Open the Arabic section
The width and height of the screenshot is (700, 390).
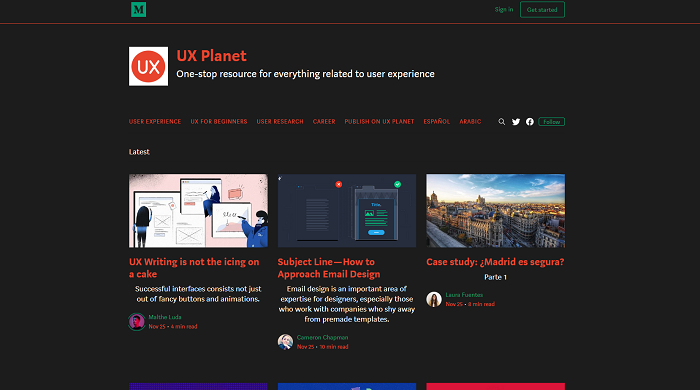click(x=470, y=121)
